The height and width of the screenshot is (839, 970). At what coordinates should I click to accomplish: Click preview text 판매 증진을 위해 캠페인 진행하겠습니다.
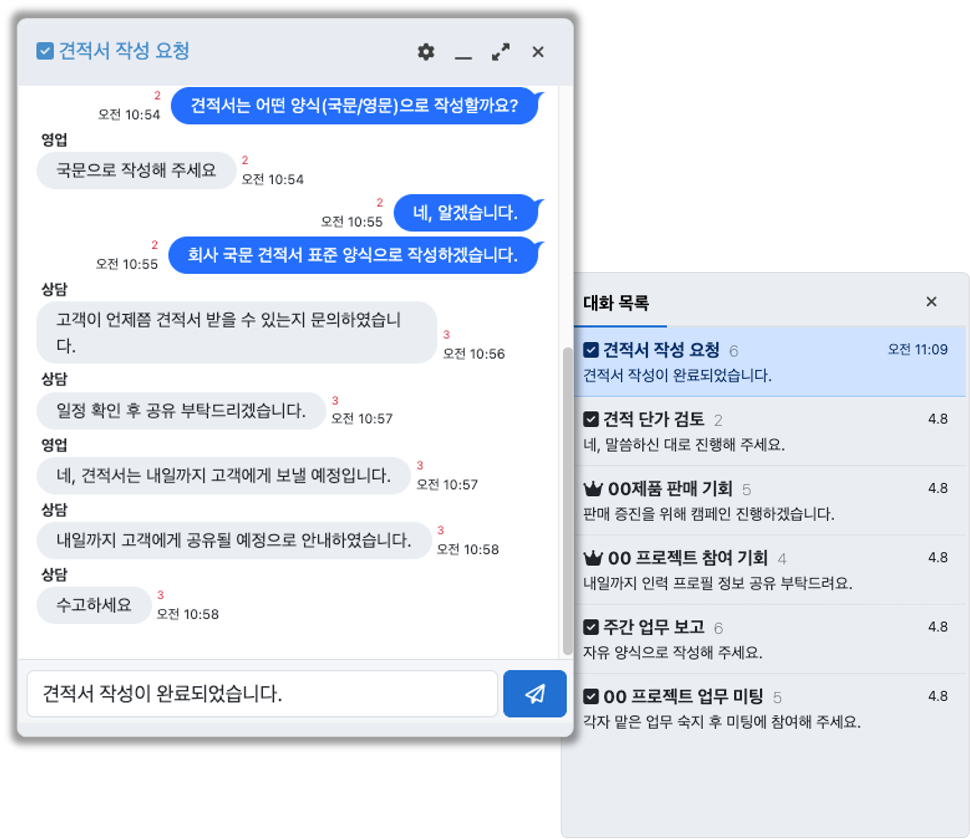click(709, 514)
